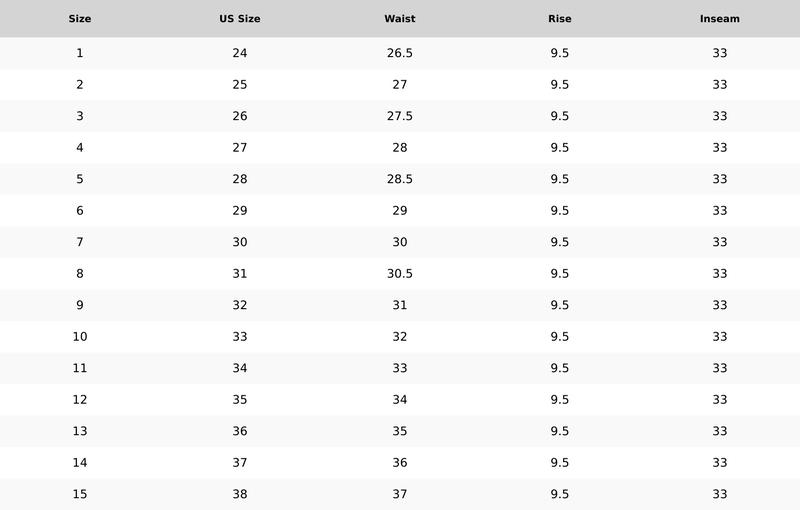Click the waist value 28.5
800x510 pixels.
(400, 179)
